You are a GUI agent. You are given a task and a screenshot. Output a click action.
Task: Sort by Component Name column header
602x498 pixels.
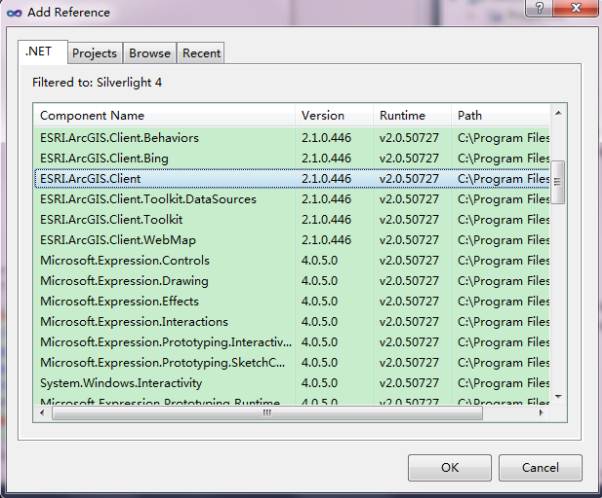click(164, 116)
